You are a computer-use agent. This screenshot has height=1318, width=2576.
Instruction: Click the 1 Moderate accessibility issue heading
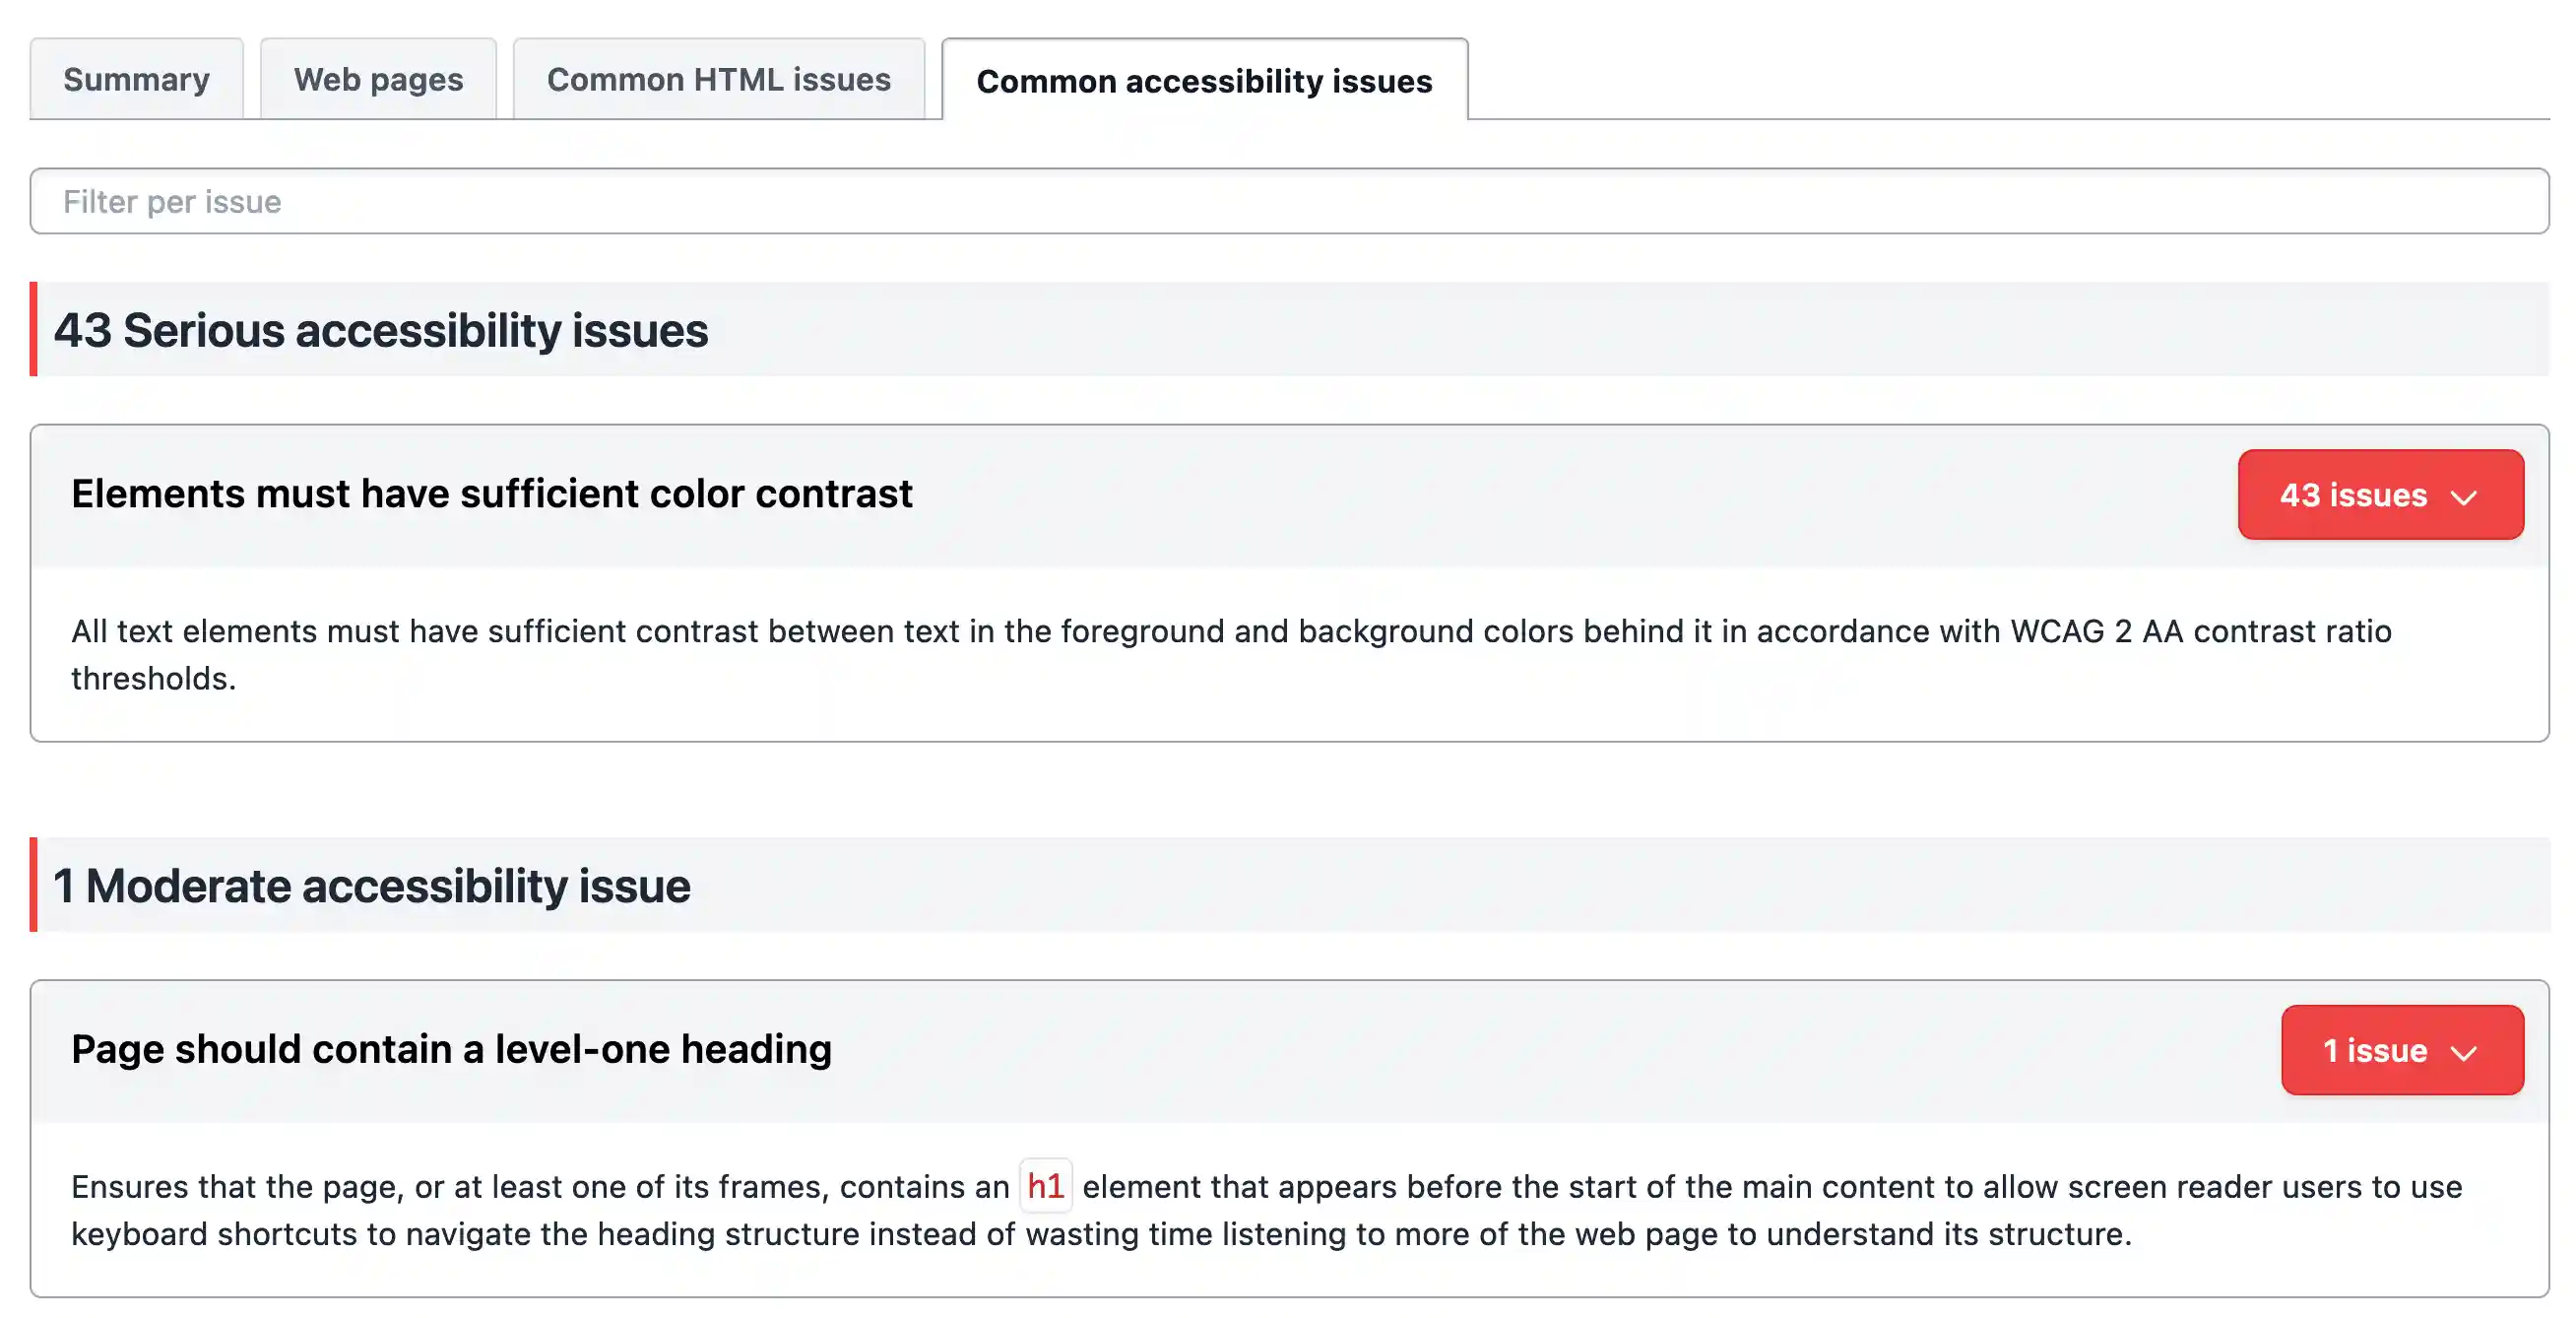(x=371, y=884)
